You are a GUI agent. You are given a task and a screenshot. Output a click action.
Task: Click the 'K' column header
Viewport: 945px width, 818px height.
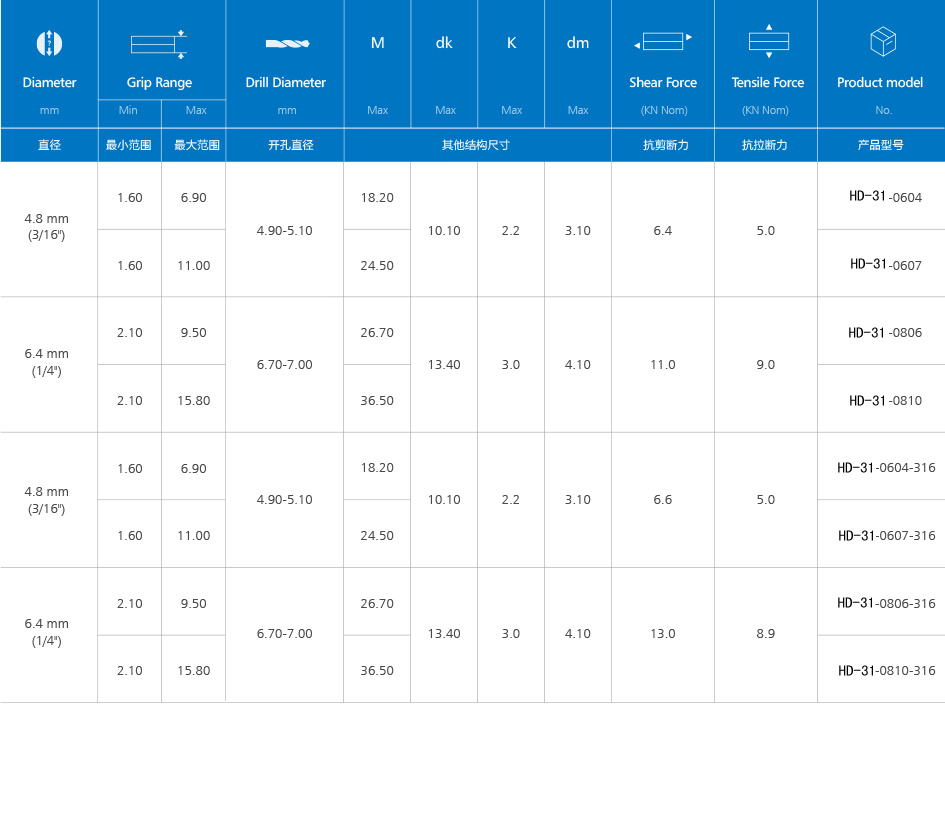click(511, 43)
